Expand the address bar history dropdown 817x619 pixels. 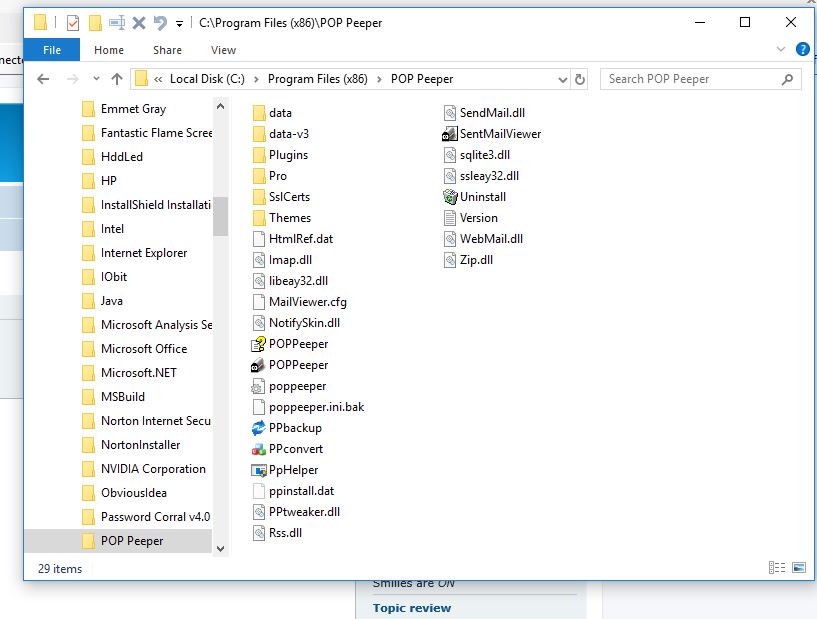pos(562,80)
